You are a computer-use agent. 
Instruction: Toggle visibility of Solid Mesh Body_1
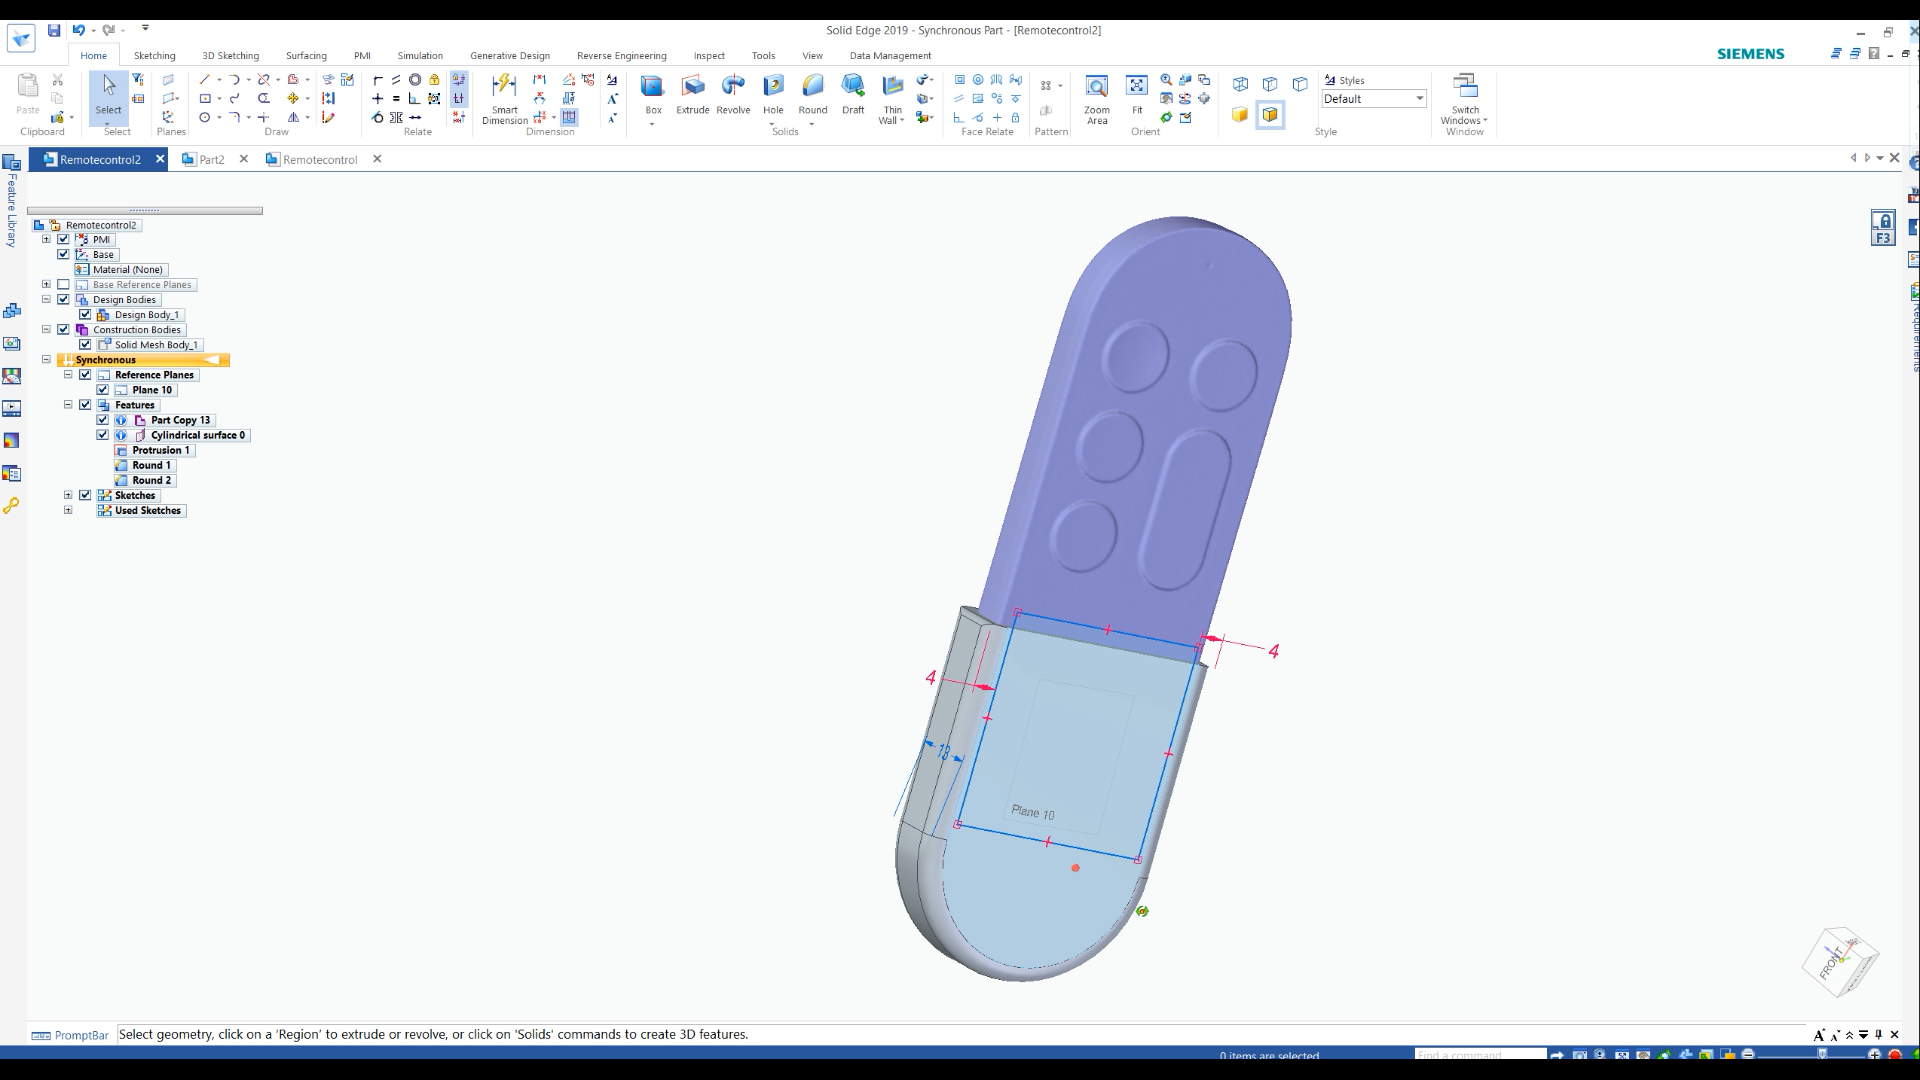click(84, 344)
